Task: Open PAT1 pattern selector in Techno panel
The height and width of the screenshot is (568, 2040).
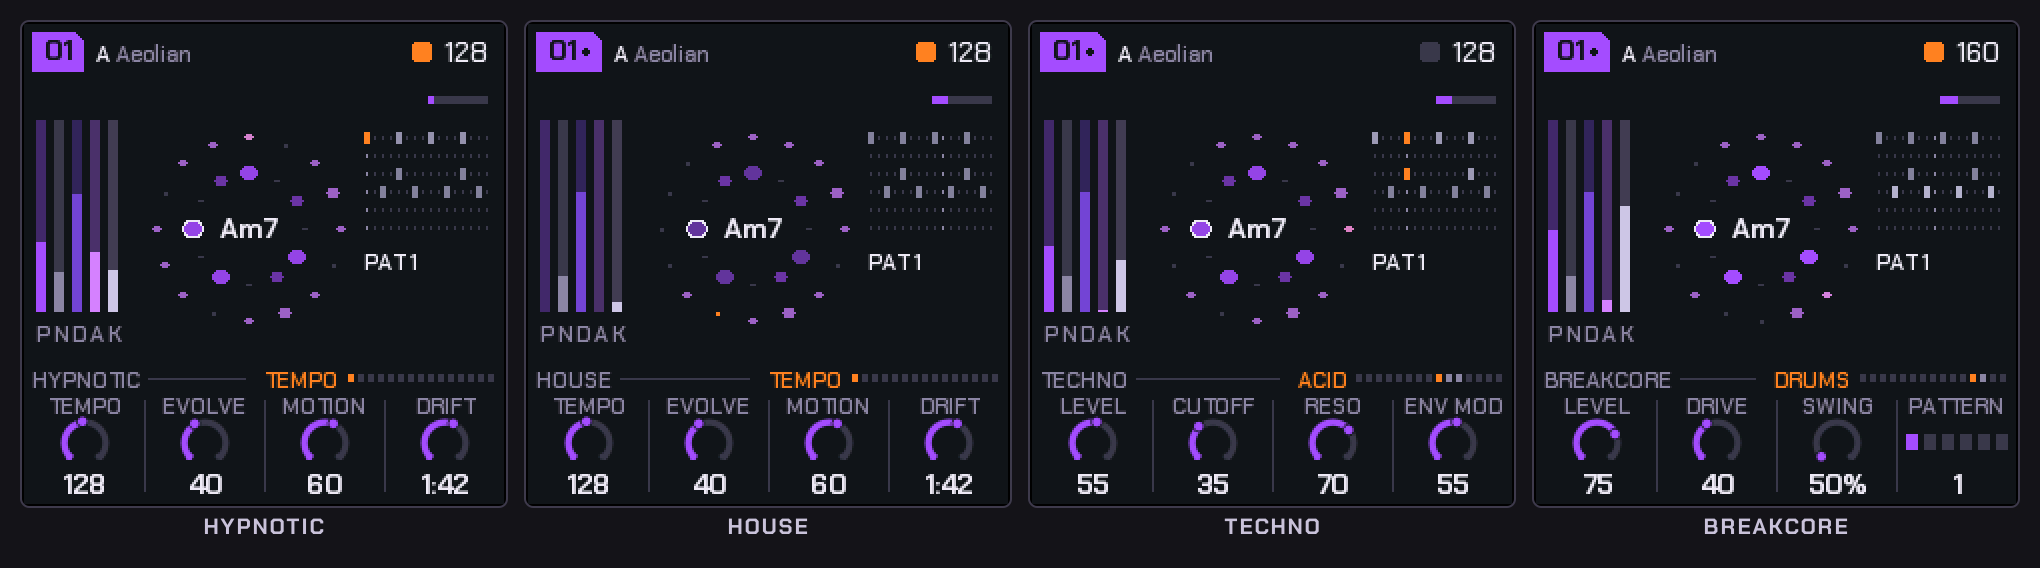Action: [1399, 262]
